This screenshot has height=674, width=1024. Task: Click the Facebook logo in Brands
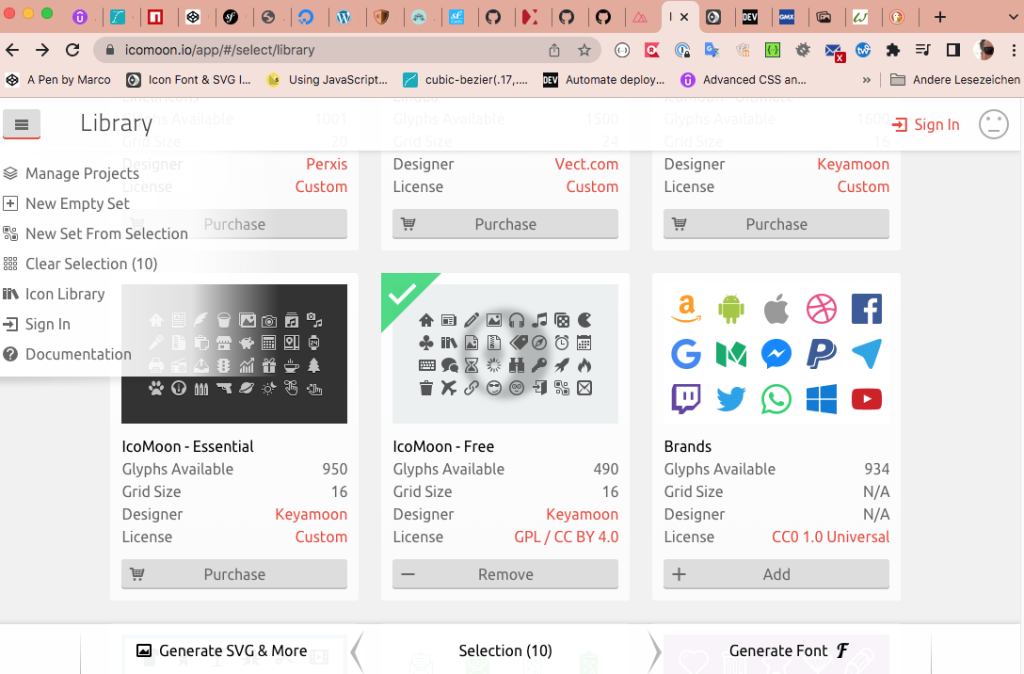point(866,309)
